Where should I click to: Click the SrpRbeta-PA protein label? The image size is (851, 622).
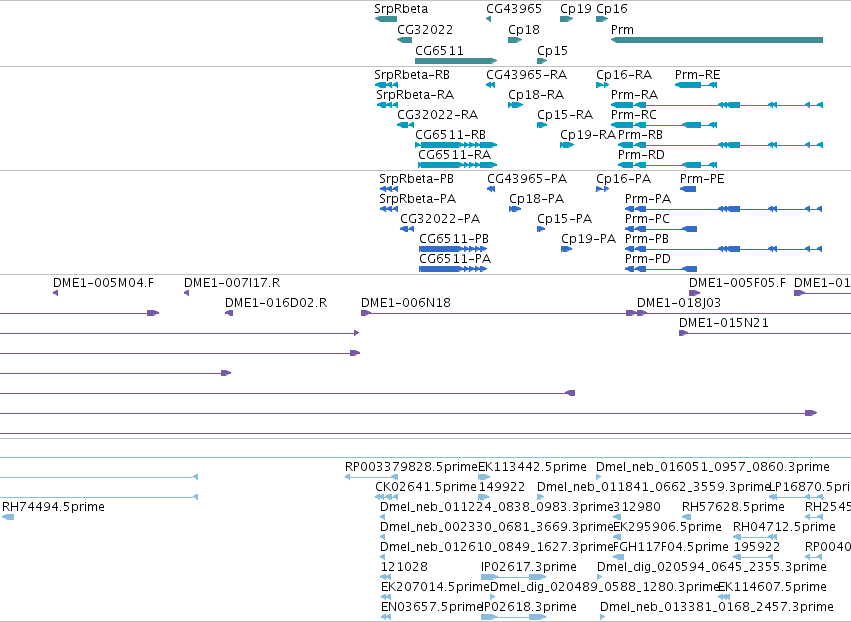(x=417, y=199)
